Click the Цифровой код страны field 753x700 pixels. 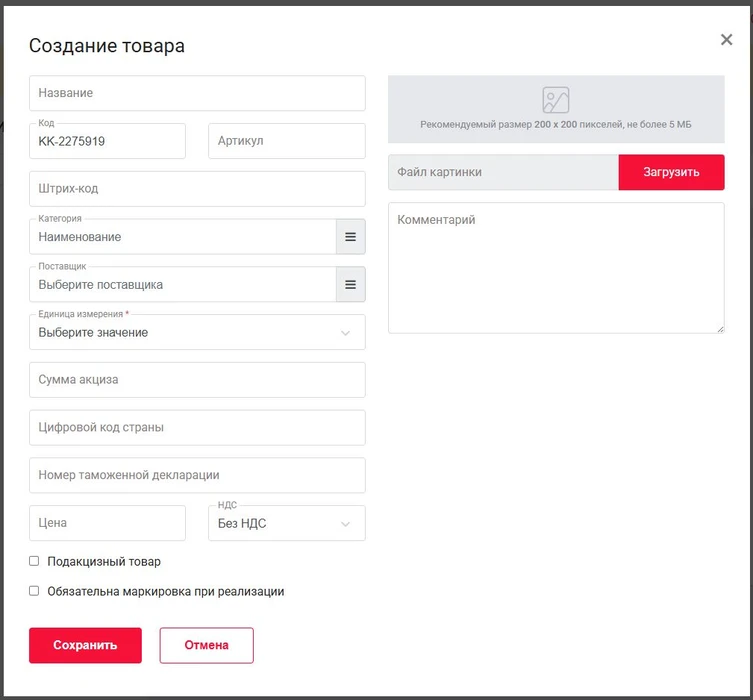click(197, 428)
